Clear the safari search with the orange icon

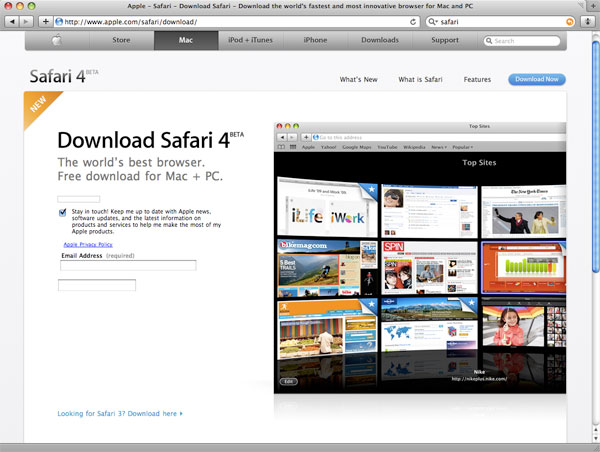tap(570, 22)
